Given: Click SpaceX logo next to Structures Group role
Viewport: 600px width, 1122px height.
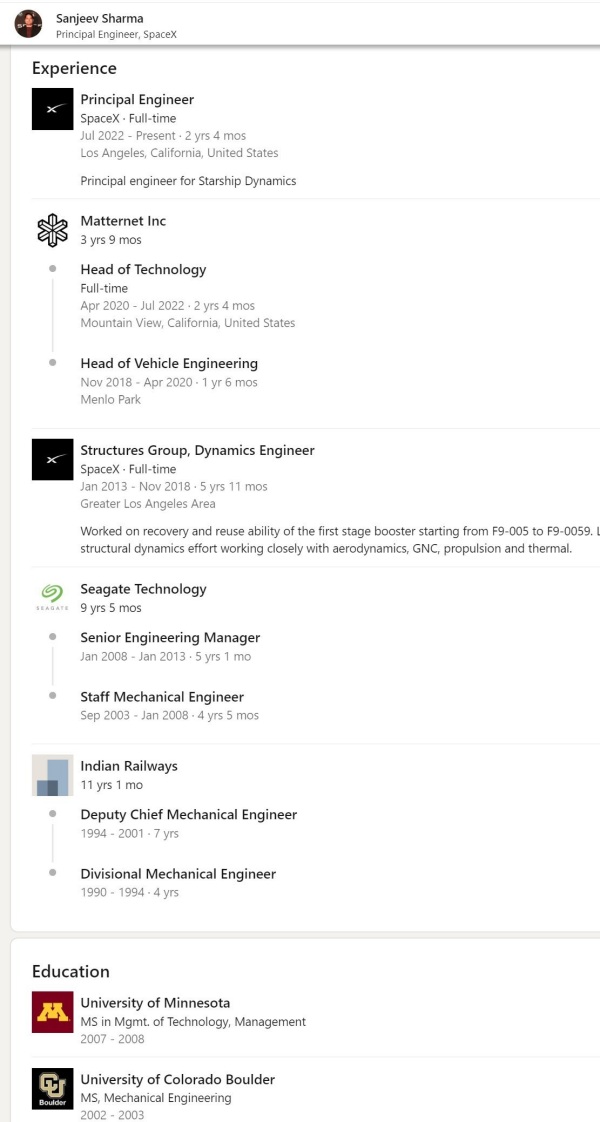Looking at the screenshot, I should click(52, 459).
